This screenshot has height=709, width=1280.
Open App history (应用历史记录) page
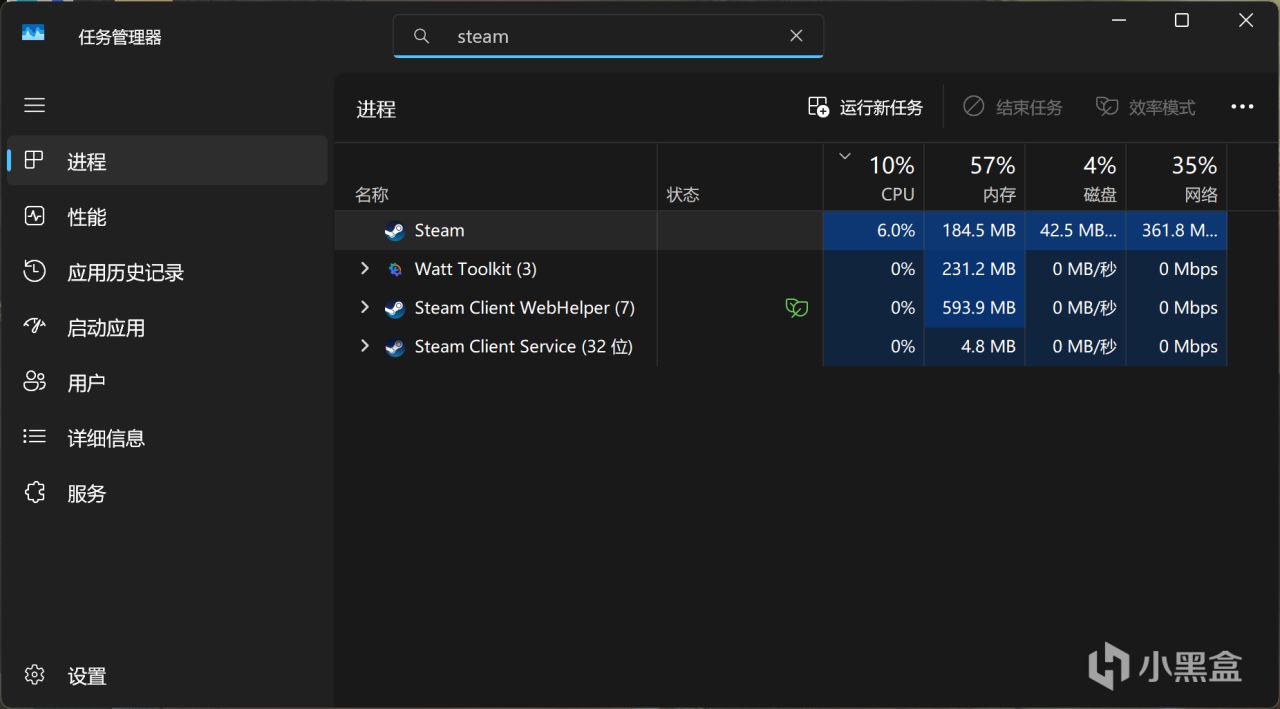click(x=125, y=272)
